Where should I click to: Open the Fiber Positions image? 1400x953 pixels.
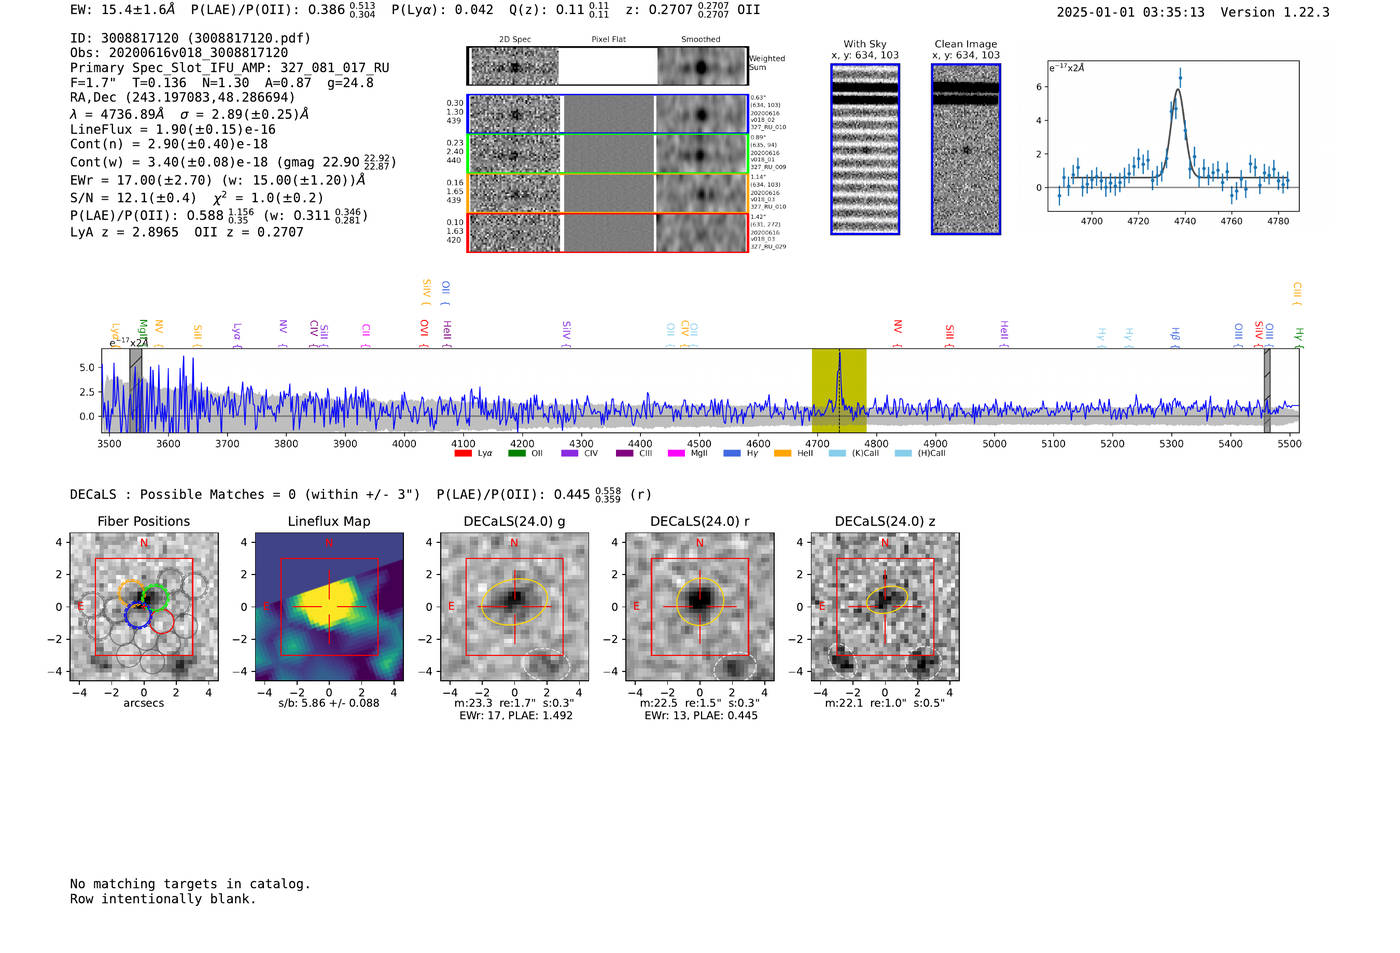click(x=144, y=607)
